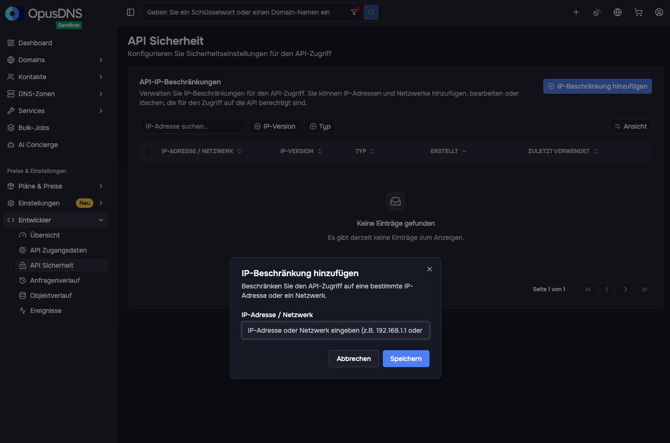Click the plus icon in top bar

576,12
